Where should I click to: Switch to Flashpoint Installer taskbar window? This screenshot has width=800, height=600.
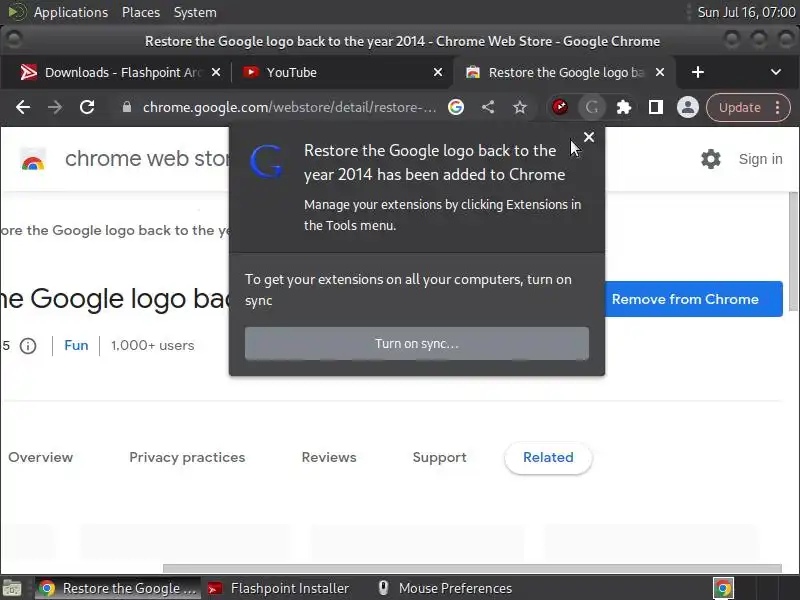point(279,588)
